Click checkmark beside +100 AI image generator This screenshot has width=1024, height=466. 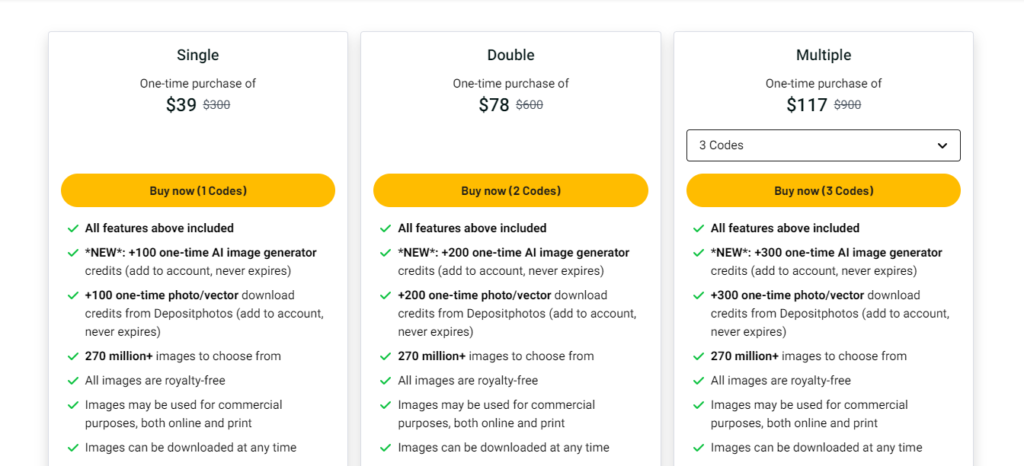click(73, 253)
